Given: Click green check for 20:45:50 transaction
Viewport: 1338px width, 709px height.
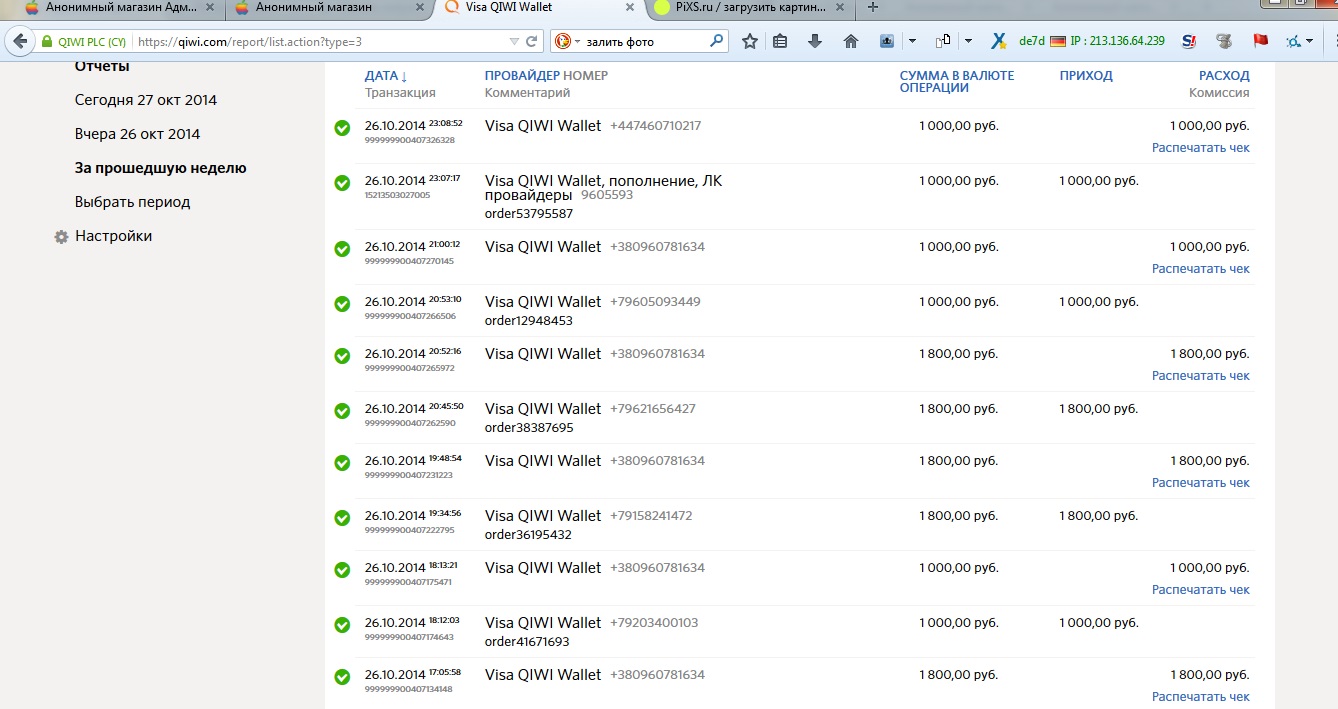Looking at the screenshot, I should point(342,410).
